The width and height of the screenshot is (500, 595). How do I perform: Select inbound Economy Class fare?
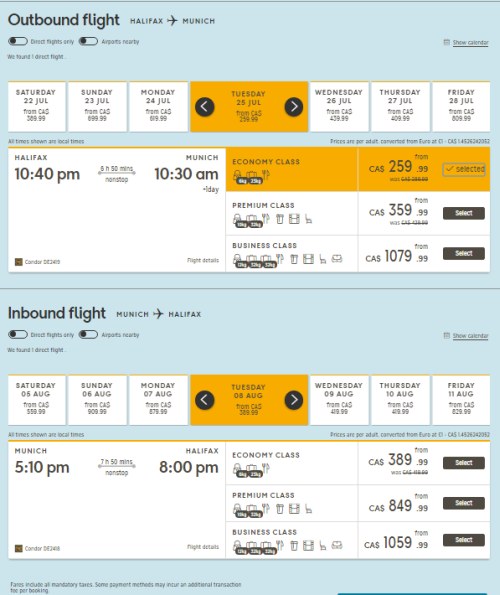[x=464, y=463]
